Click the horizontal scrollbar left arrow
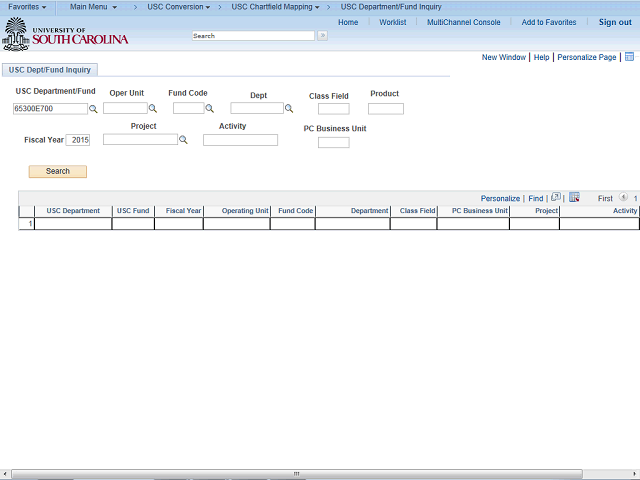The image size is (640, 480). click(x=4, y=473)
